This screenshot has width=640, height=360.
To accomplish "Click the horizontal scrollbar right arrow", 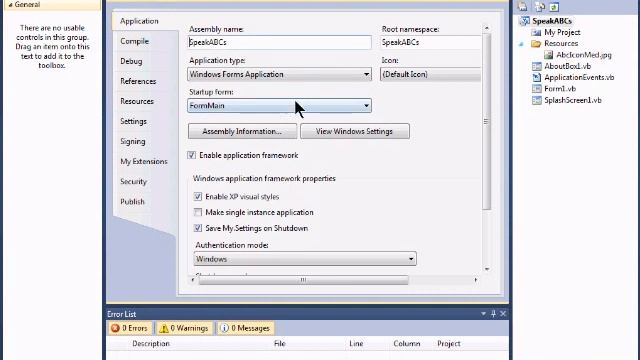I will [x=476, y=280].
